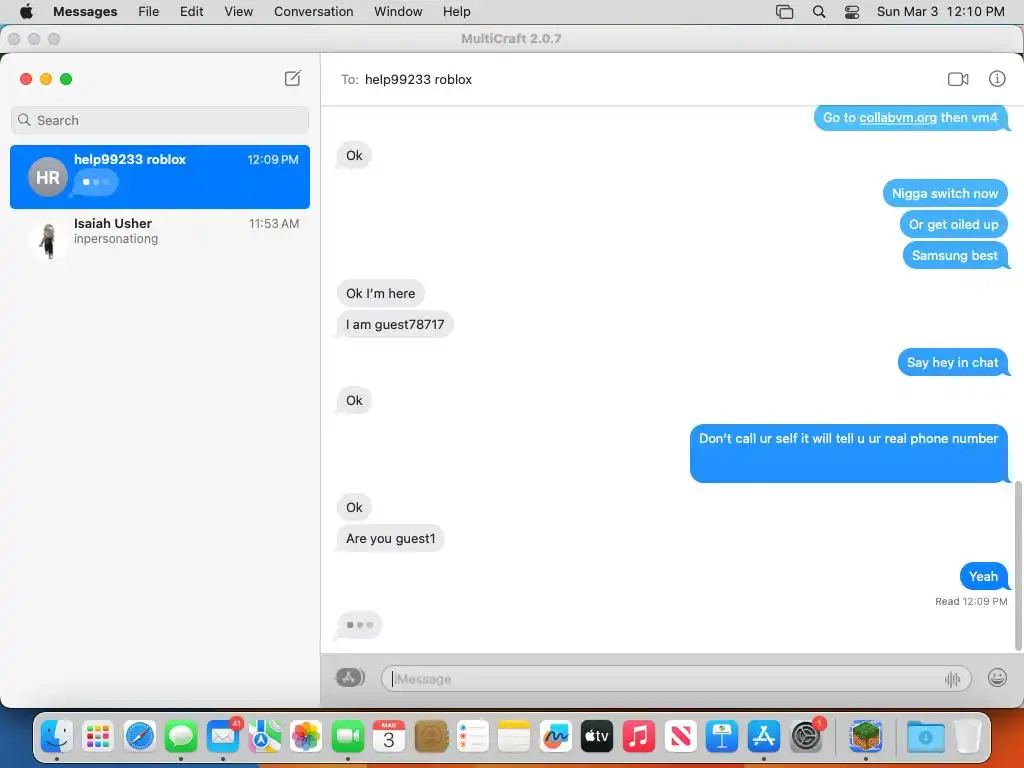Click the Search conversations field
The image size is (1024, 768).
click(159, 120)
